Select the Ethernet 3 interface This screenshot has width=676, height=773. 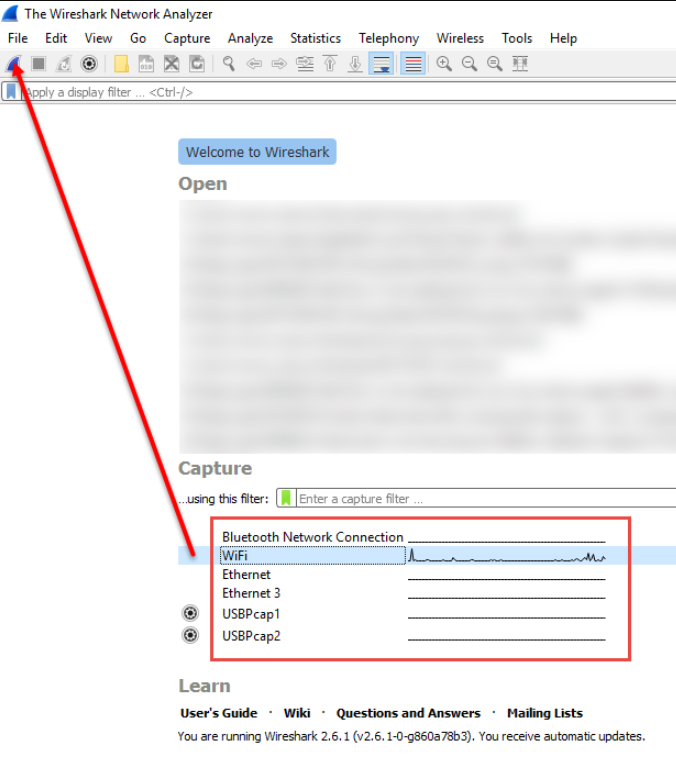(251, 593)
